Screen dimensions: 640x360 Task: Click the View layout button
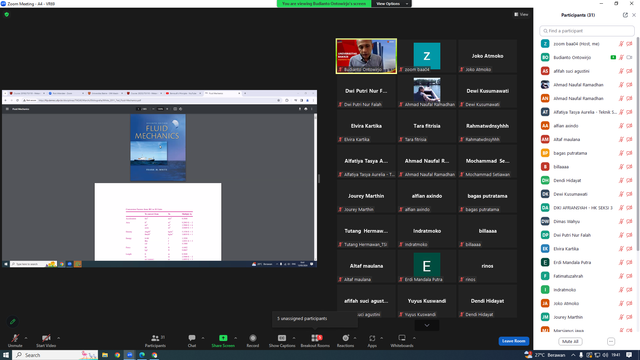521,14
